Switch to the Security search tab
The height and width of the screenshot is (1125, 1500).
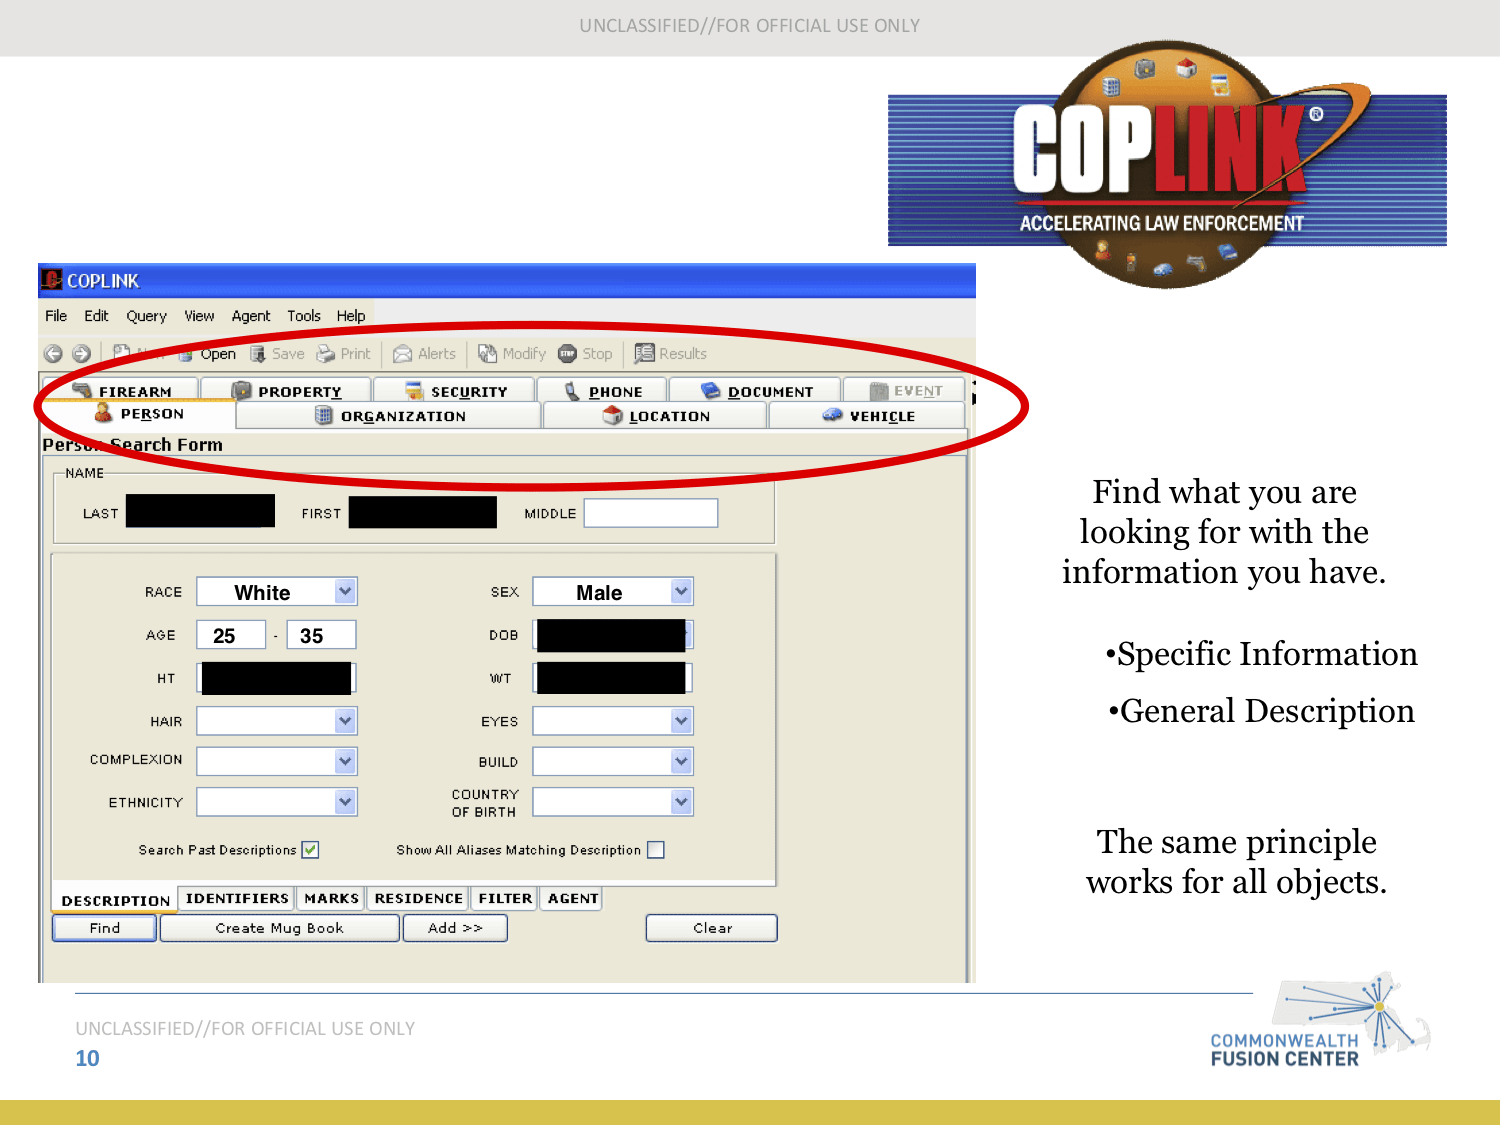(455, 391)
